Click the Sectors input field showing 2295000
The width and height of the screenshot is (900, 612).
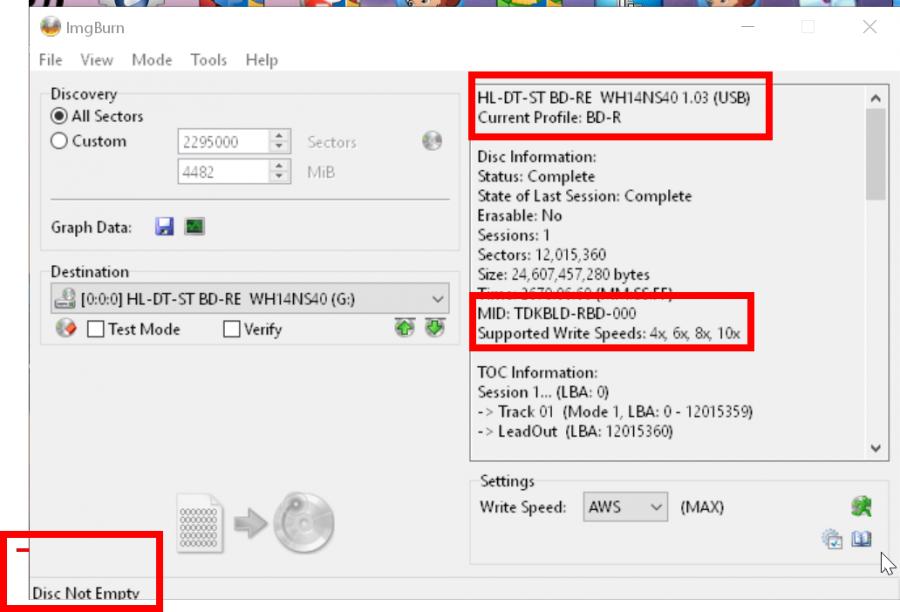[223, 142]
